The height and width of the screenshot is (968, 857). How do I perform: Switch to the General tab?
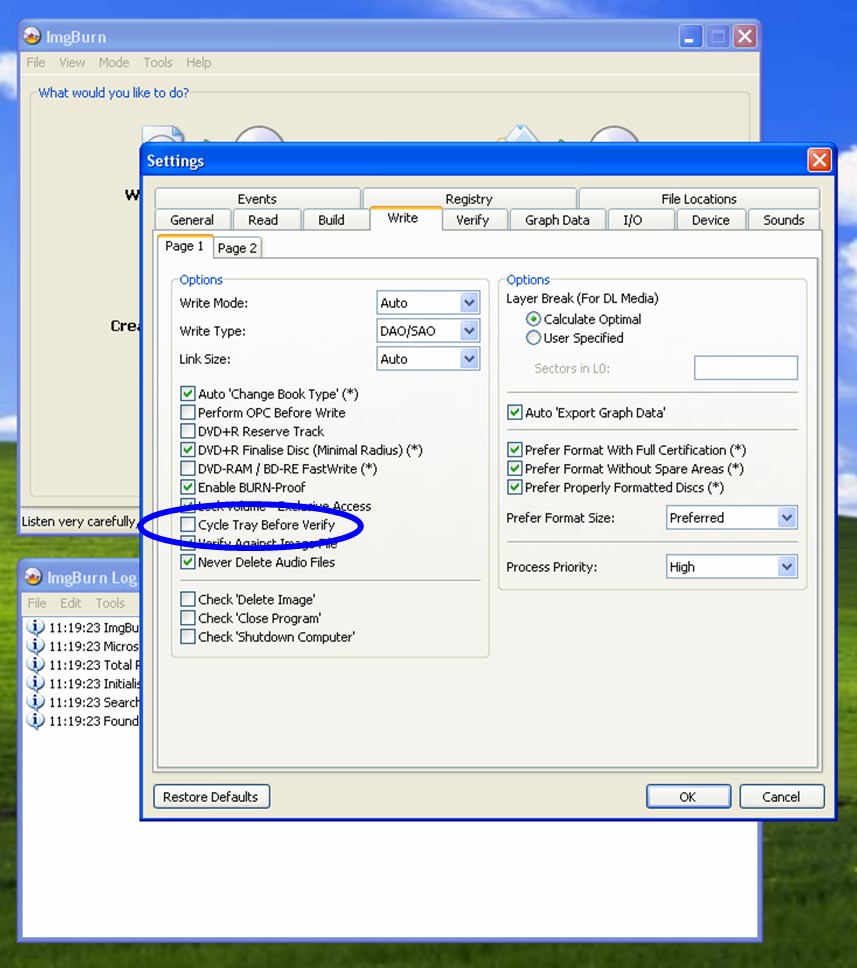tap(192, 220)
